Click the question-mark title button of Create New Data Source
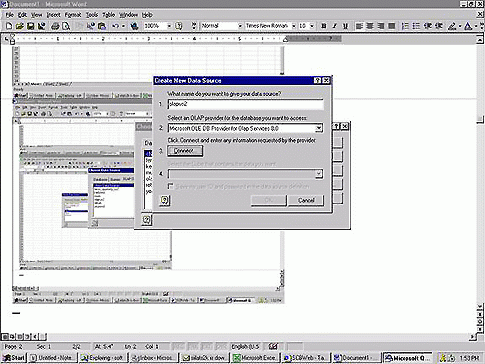485x364 pixels. (317, 80)
